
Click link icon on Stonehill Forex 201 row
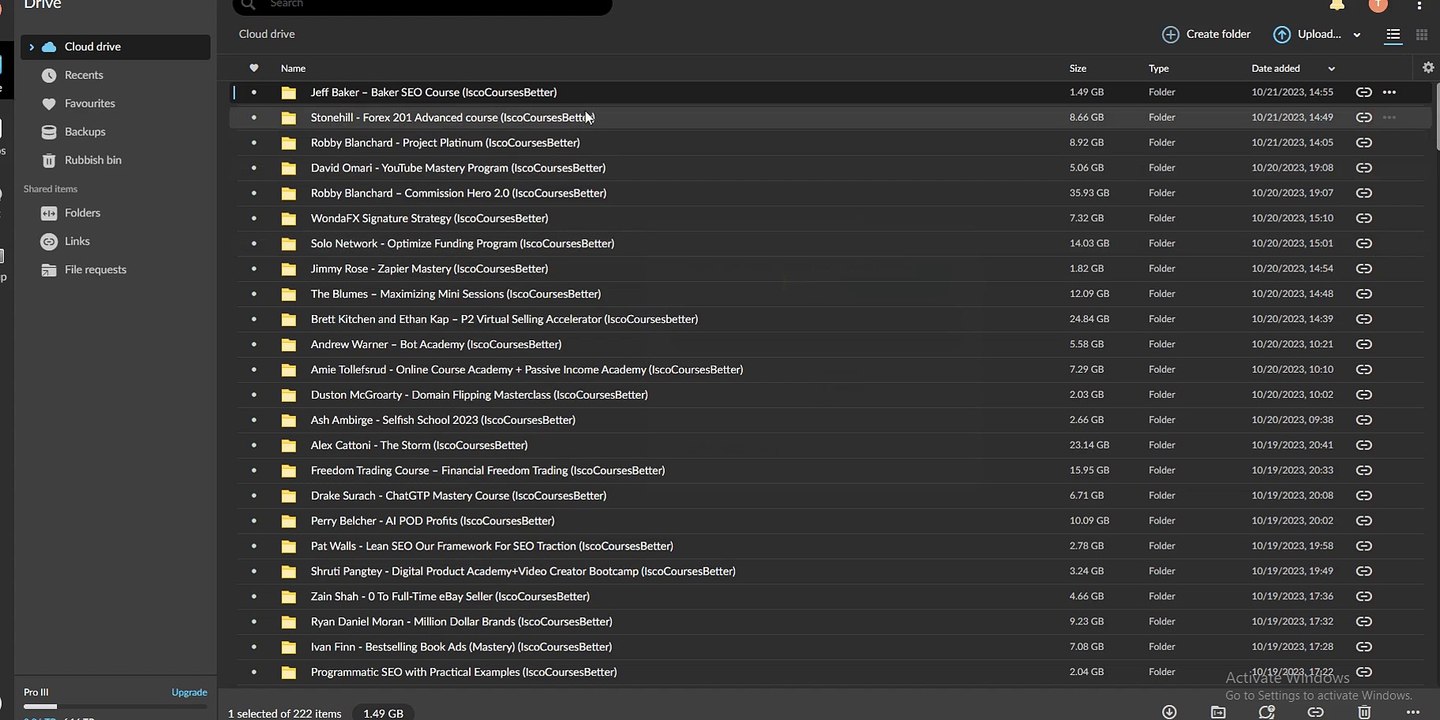[1363, 117]
